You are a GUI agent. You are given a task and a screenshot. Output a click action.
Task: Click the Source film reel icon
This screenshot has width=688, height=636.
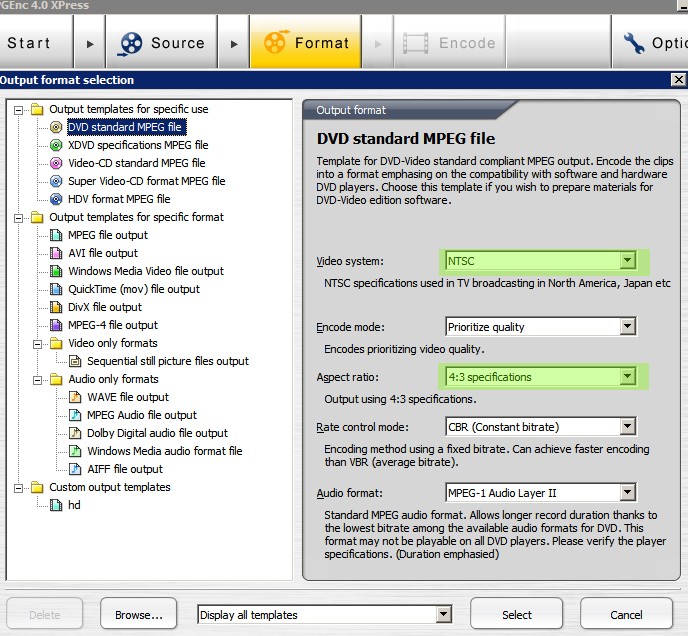[x=130, y=44]
